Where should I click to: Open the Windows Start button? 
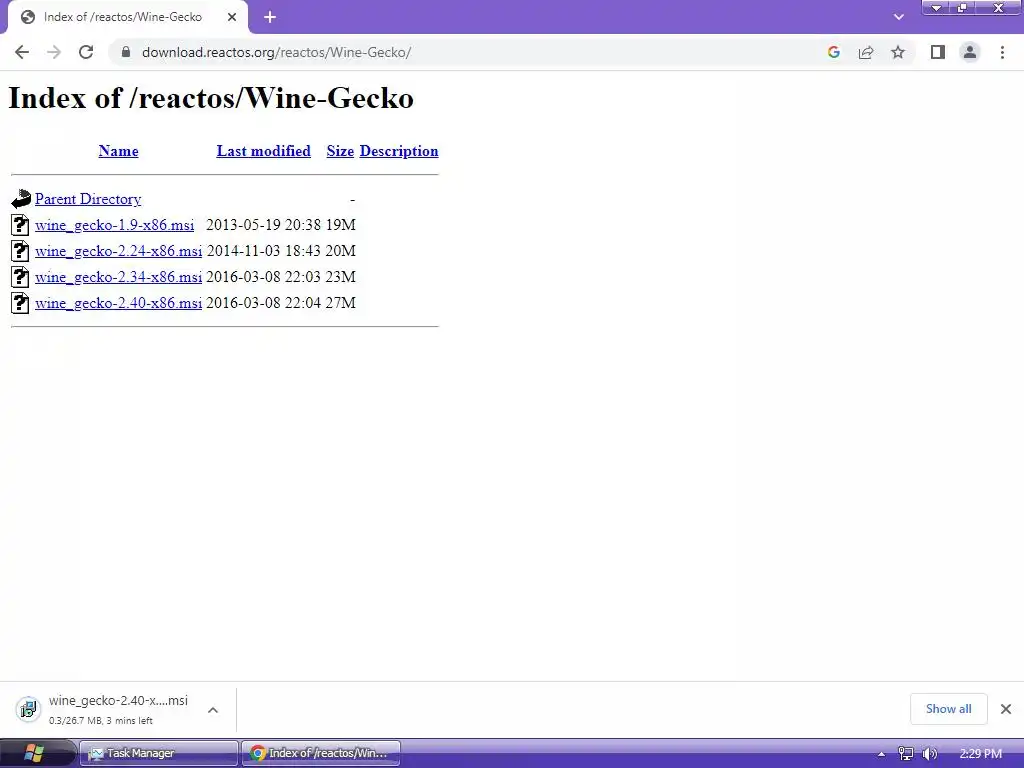coord(33,754)
